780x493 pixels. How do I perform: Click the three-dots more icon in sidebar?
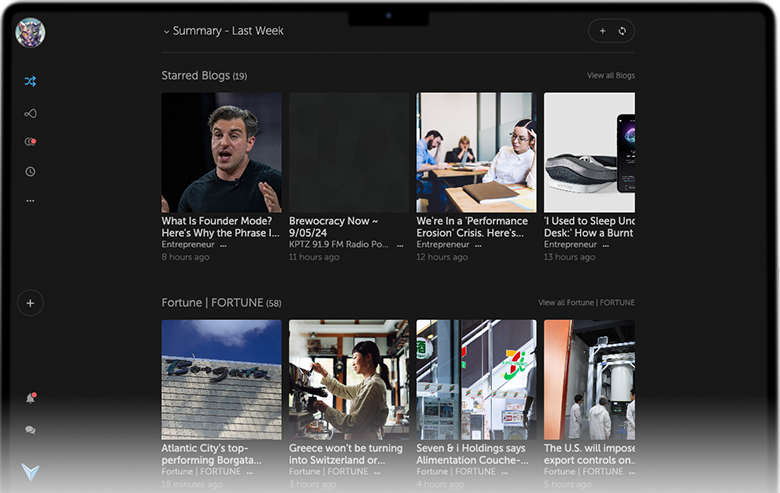[30, 201]
